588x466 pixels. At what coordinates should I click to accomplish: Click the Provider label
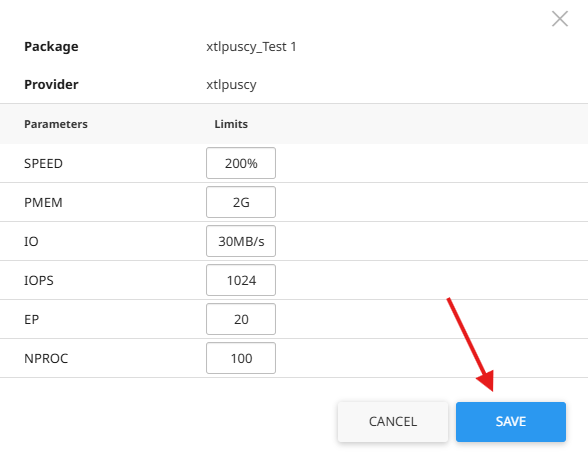click(51, 84)
